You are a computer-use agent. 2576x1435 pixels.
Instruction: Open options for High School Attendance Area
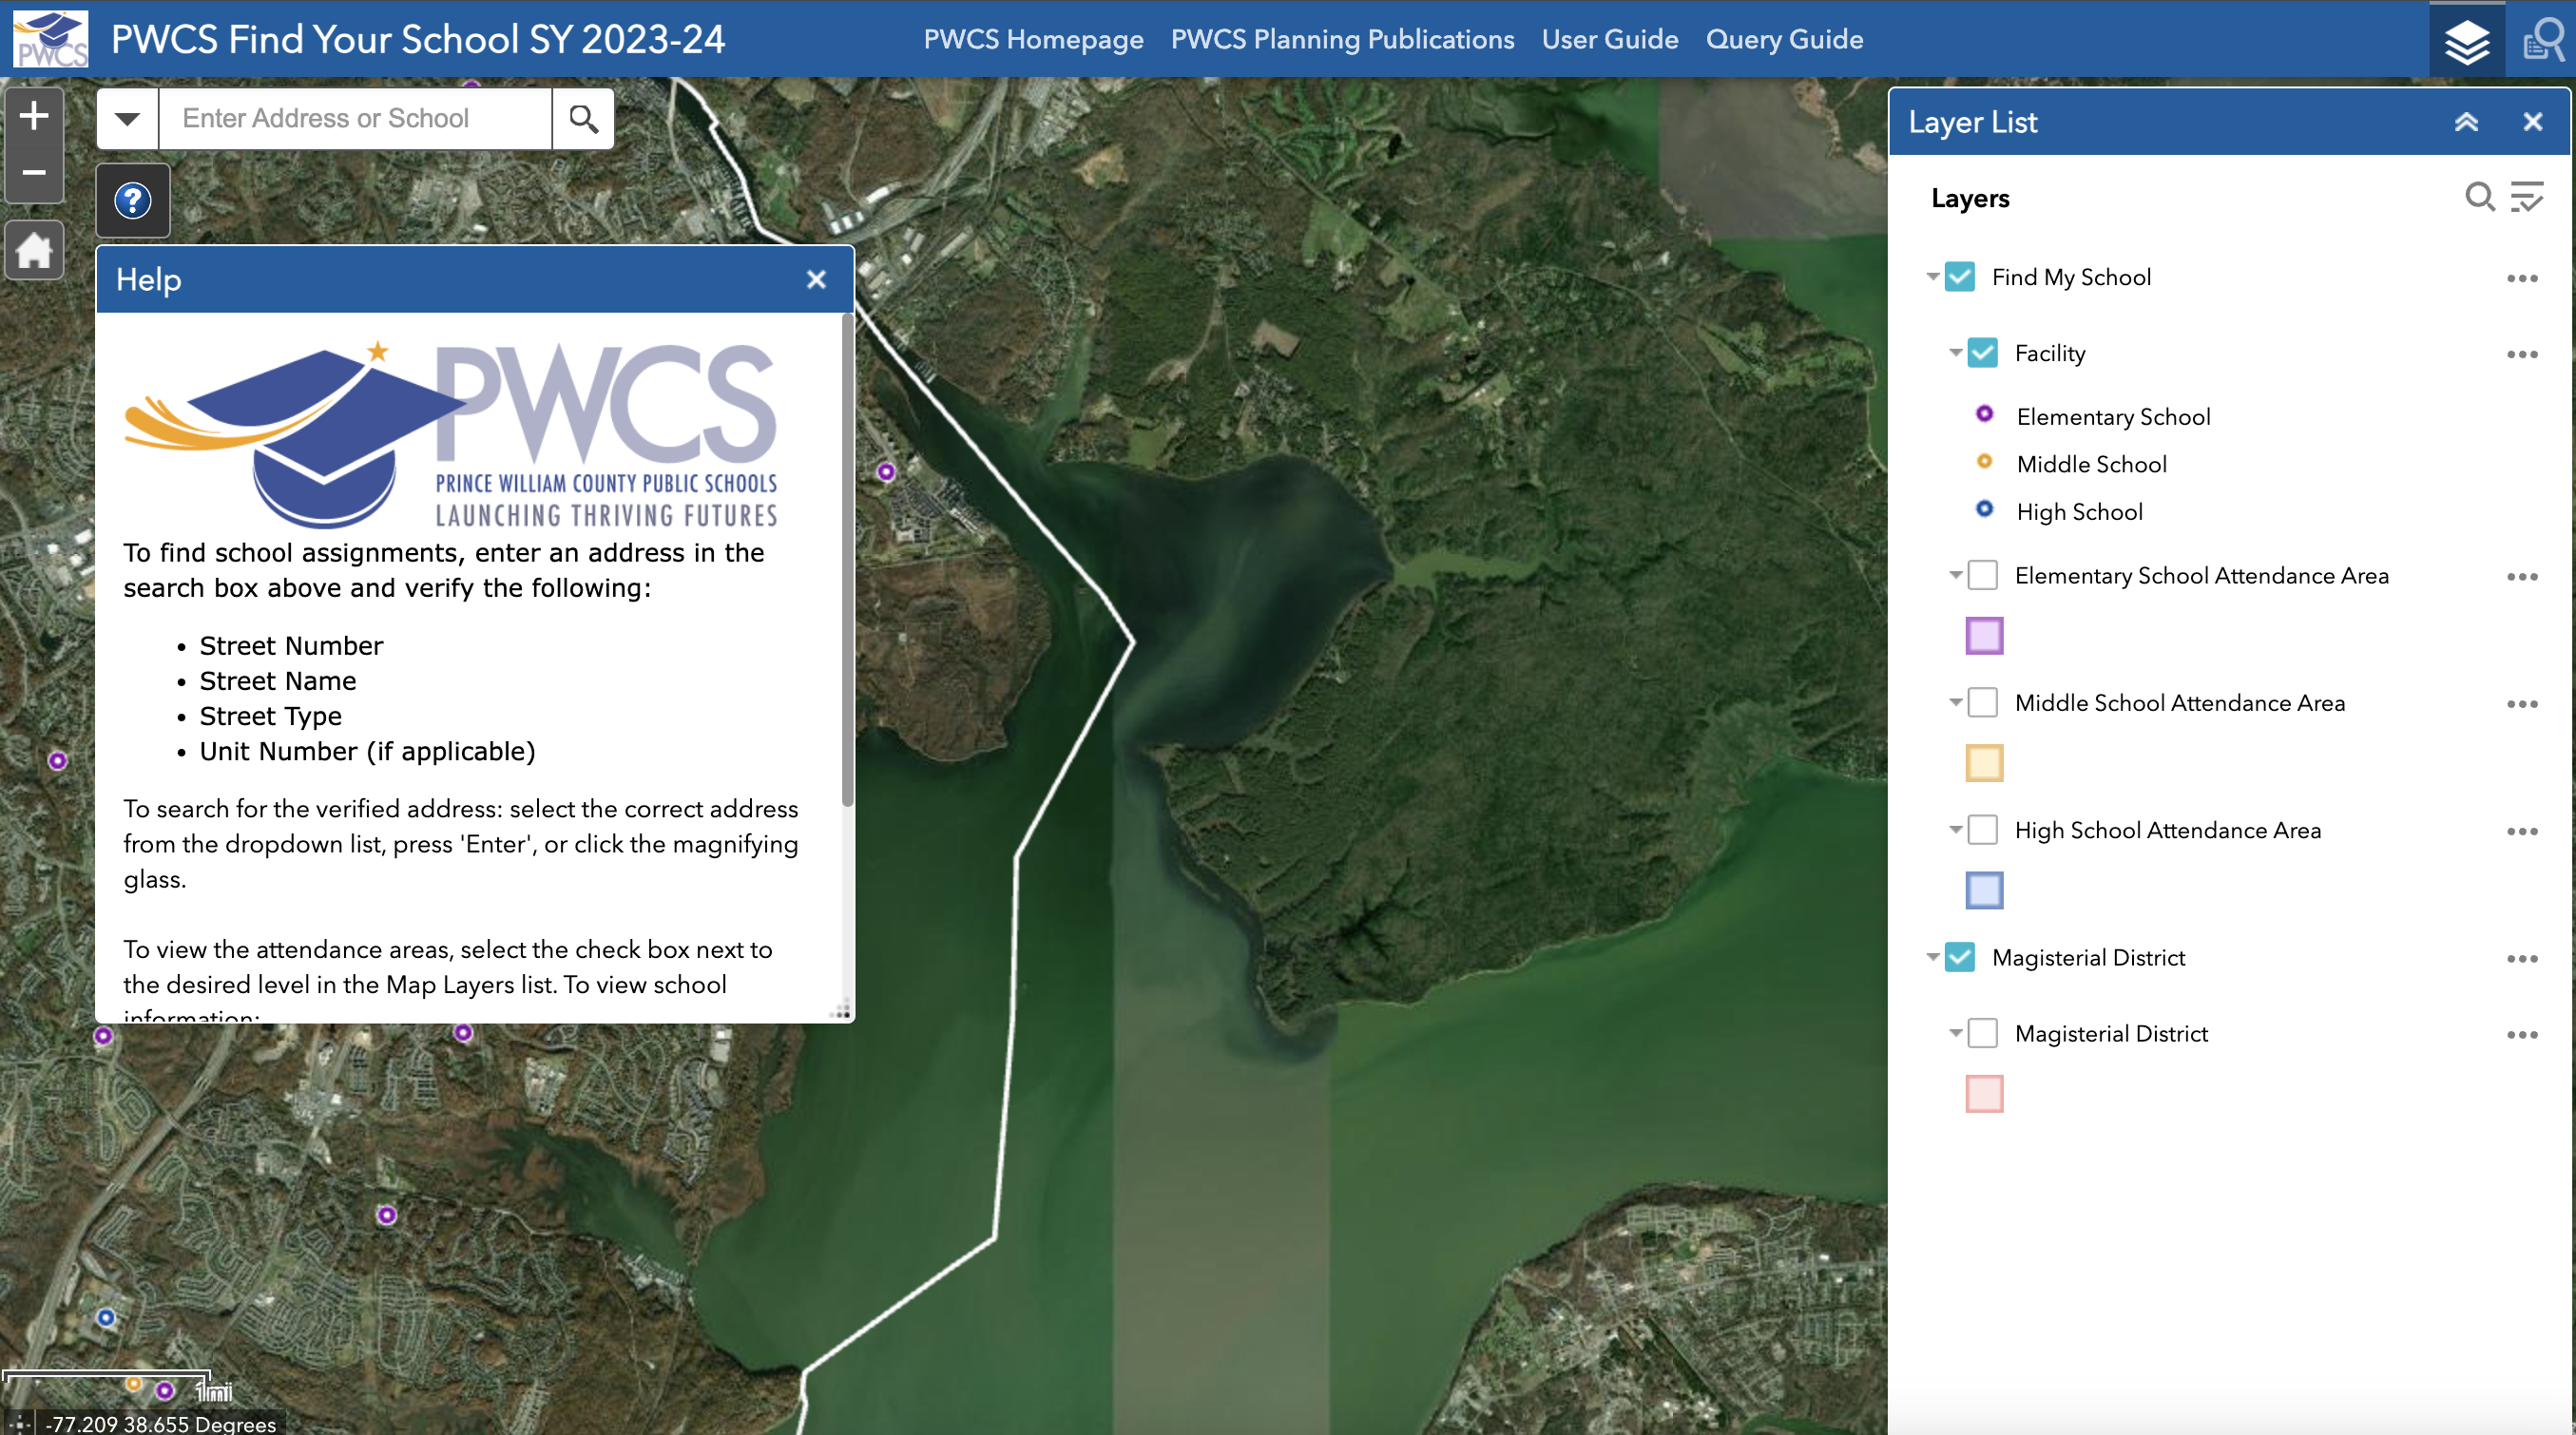pos(2522,832)
